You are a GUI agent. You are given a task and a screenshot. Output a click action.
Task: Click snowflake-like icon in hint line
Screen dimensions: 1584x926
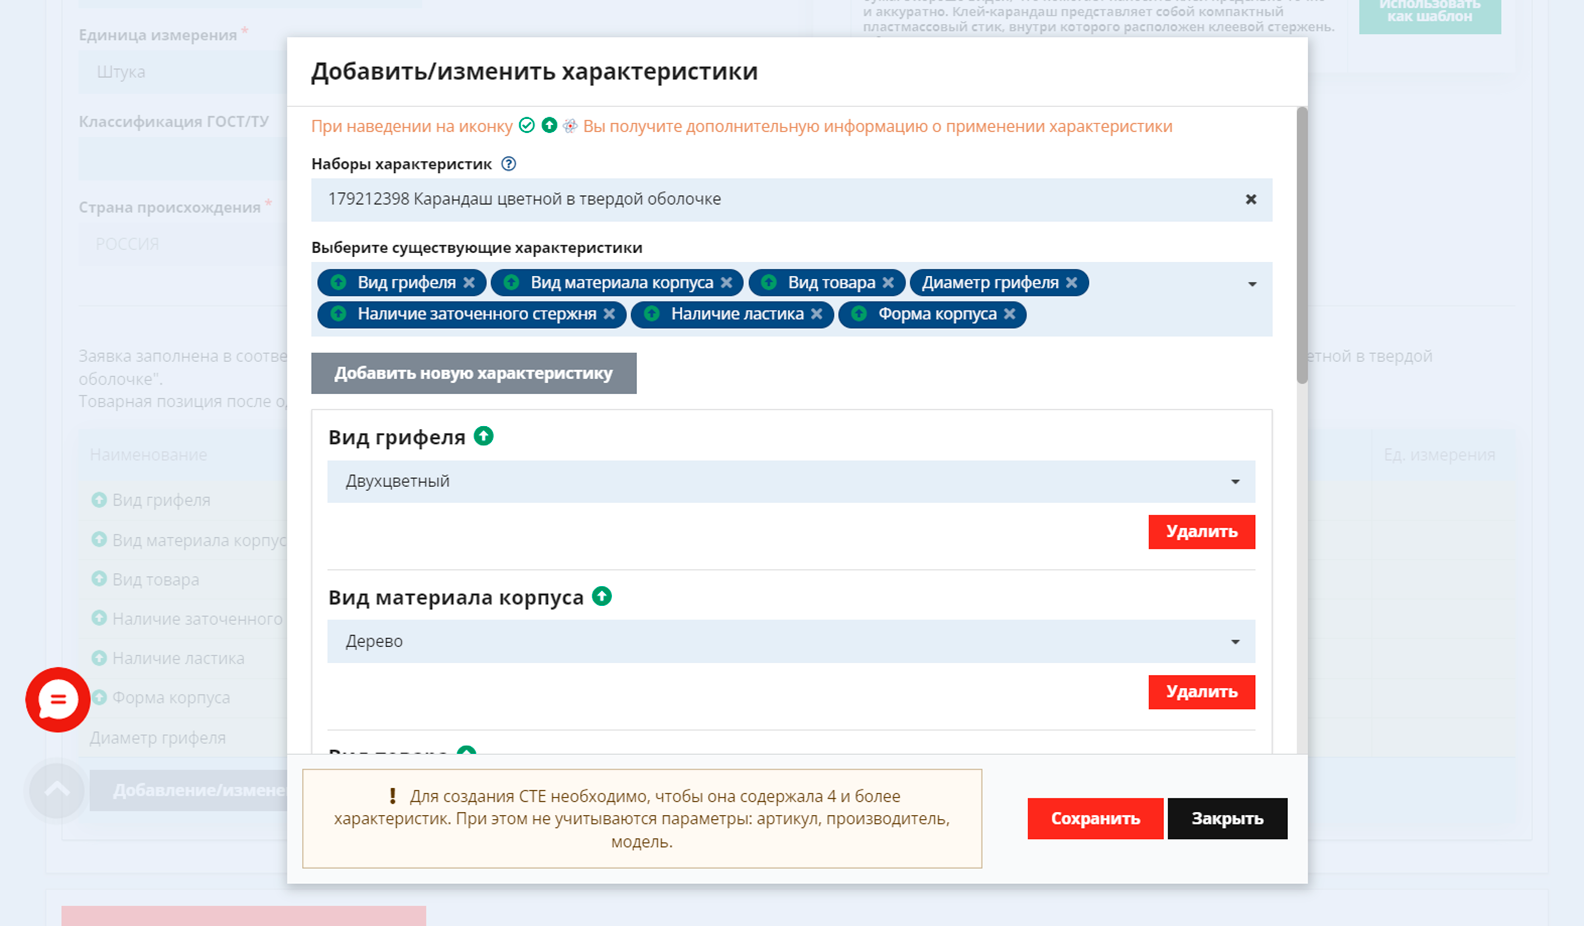point(570,125)
